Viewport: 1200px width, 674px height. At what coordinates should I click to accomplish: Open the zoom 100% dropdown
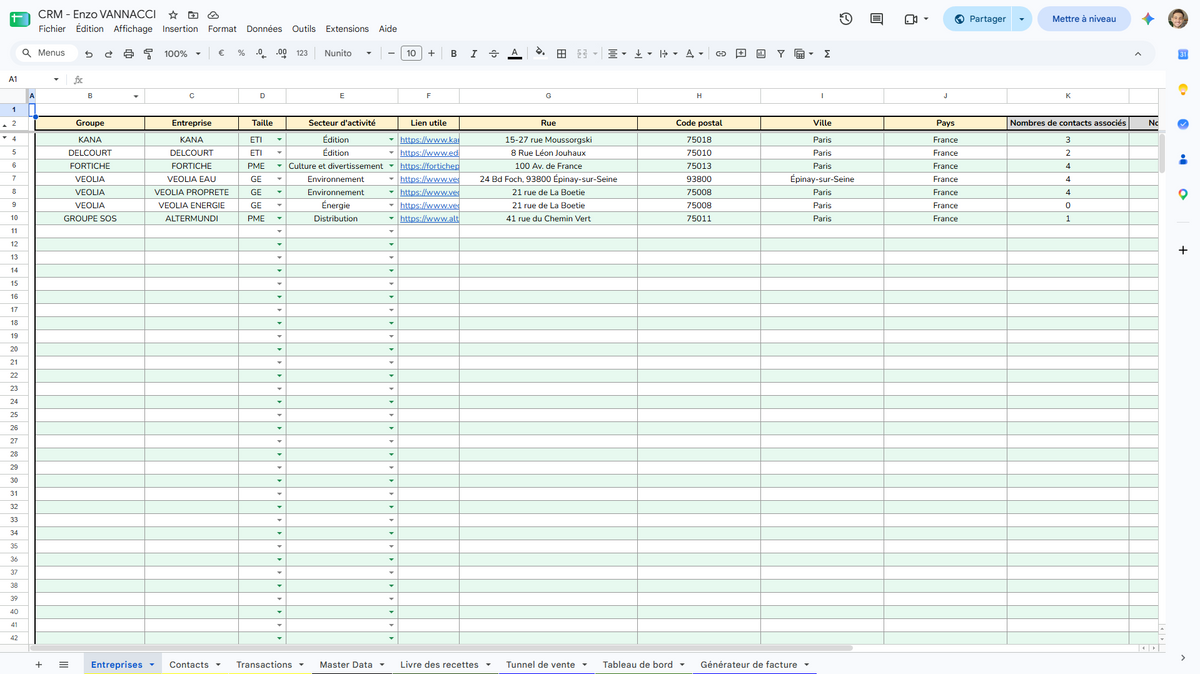pyautogui.click(x=182, y=54)
